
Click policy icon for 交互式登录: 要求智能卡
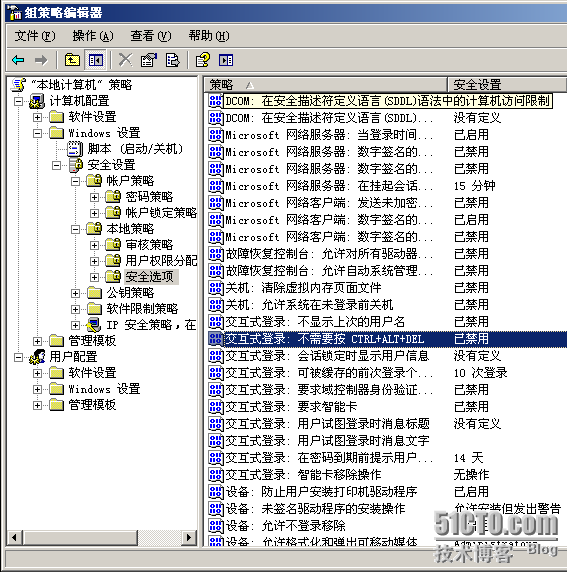[216, 407]
